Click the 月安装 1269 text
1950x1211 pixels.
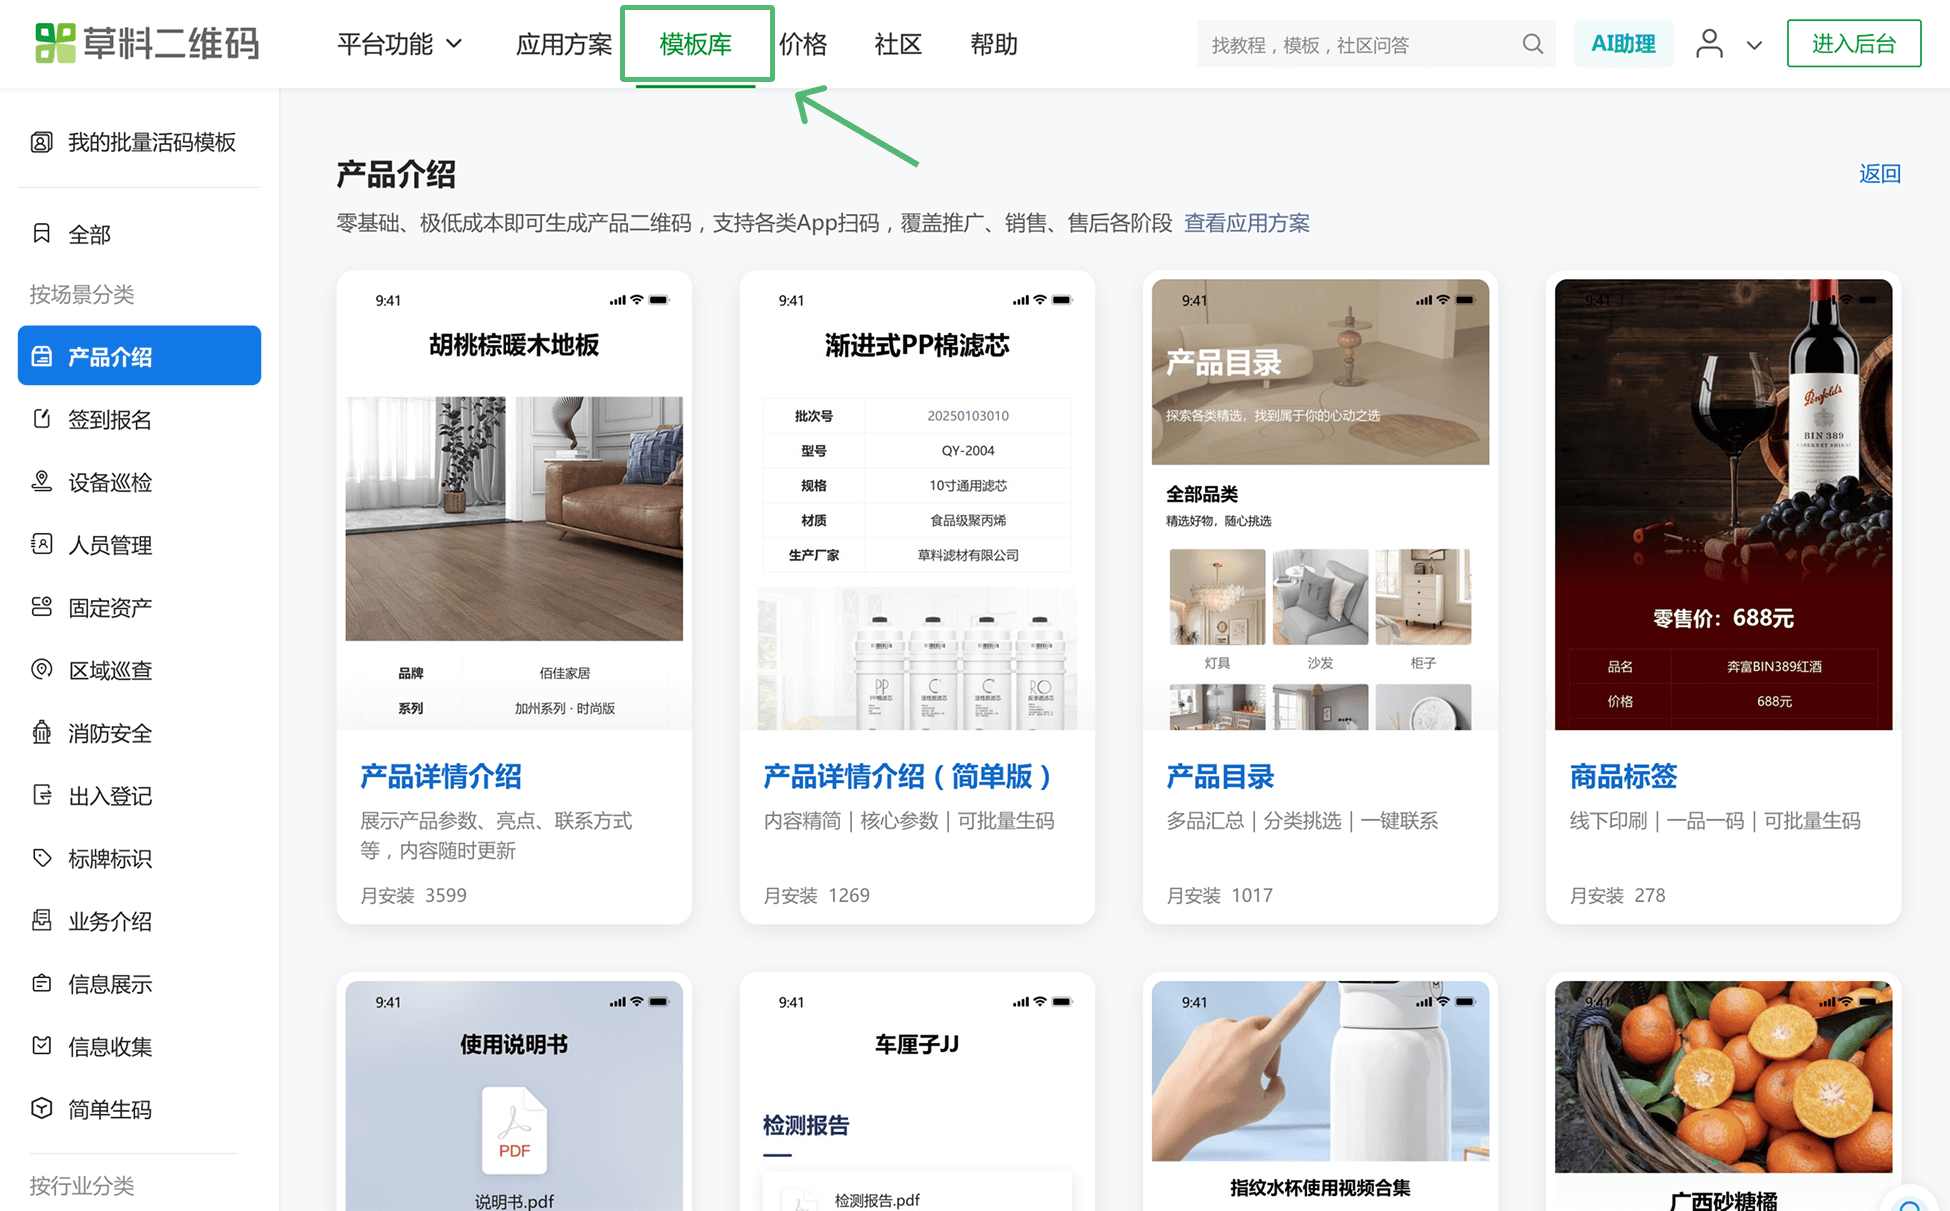(816, 896)
